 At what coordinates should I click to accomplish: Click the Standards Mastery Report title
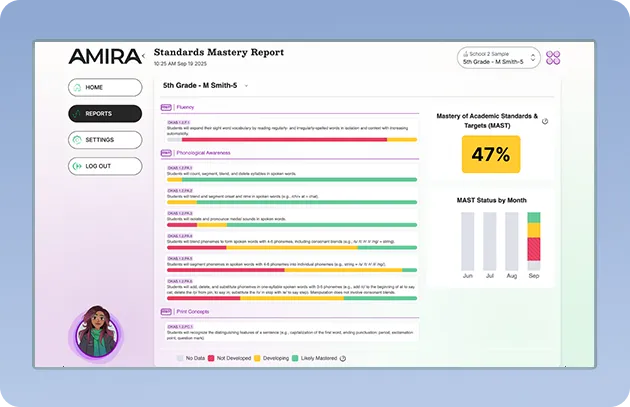(219, 52)
